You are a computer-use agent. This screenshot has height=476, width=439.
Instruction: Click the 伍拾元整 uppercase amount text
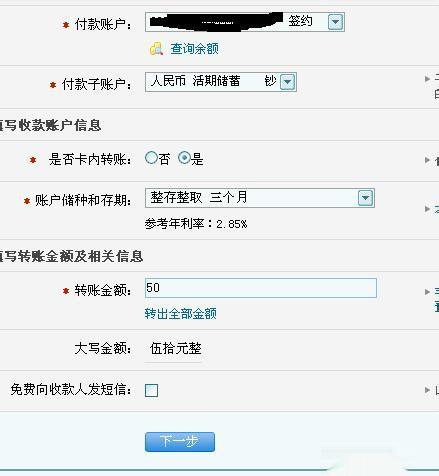(176, 349)
